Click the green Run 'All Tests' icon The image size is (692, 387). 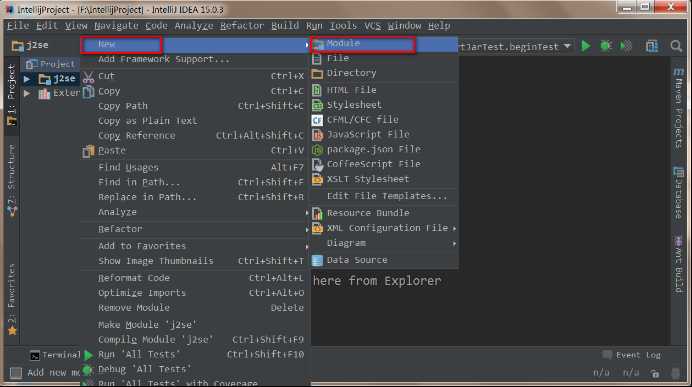coord(89,355)
